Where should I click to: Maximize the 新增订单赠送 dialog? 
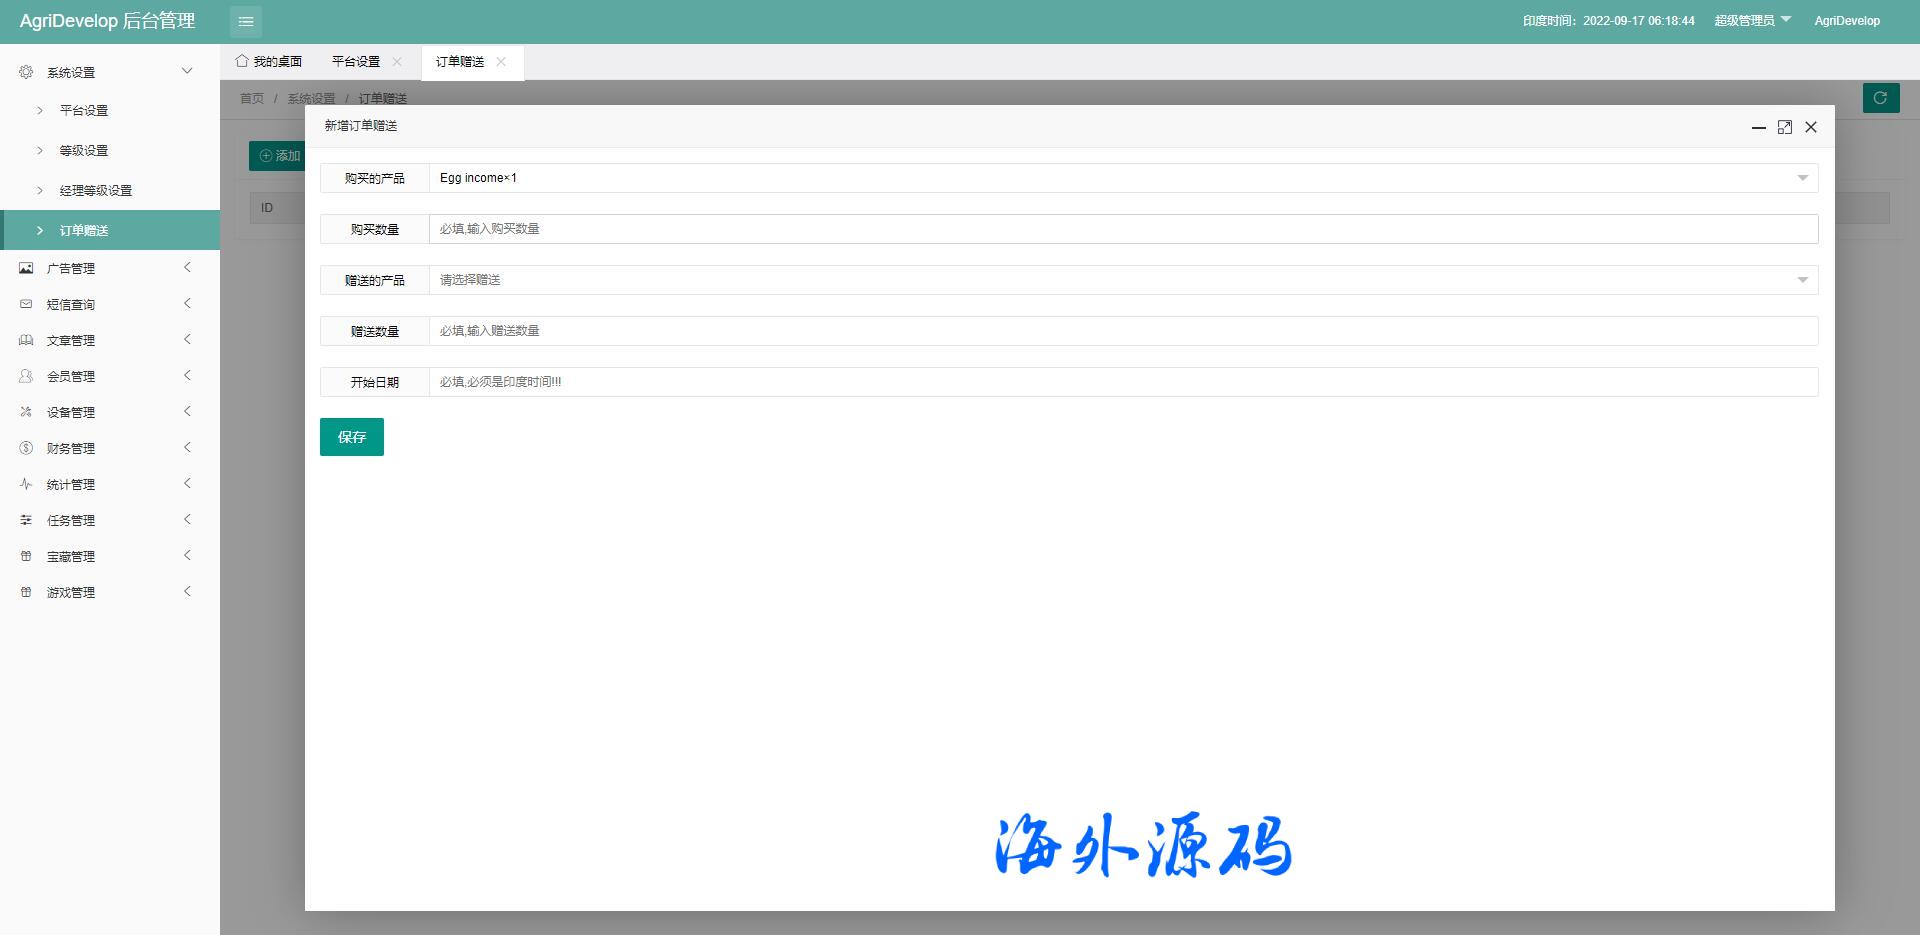tap(1784, 127)
